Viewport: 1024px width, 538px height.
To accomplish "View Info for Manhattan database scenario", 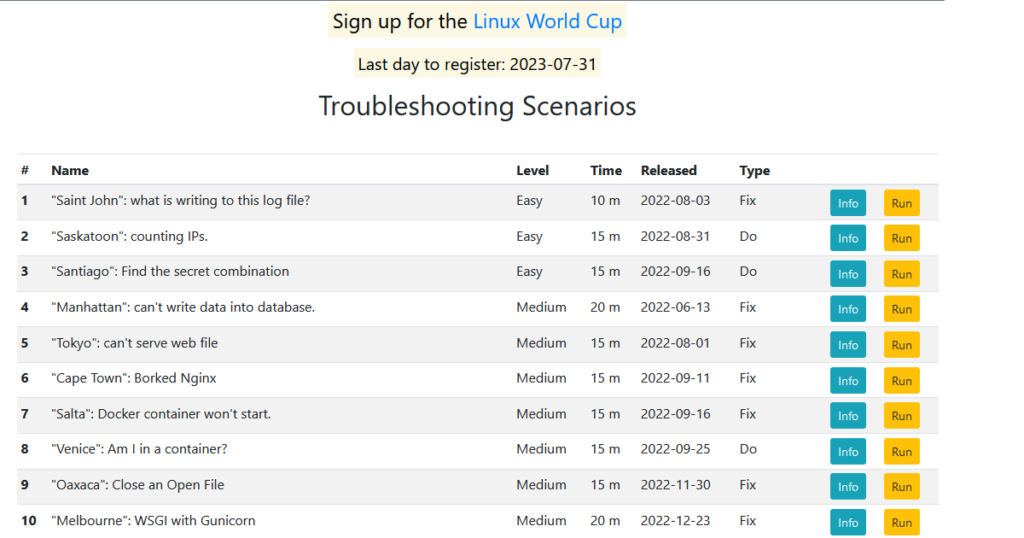I will (x=847, y=309).
